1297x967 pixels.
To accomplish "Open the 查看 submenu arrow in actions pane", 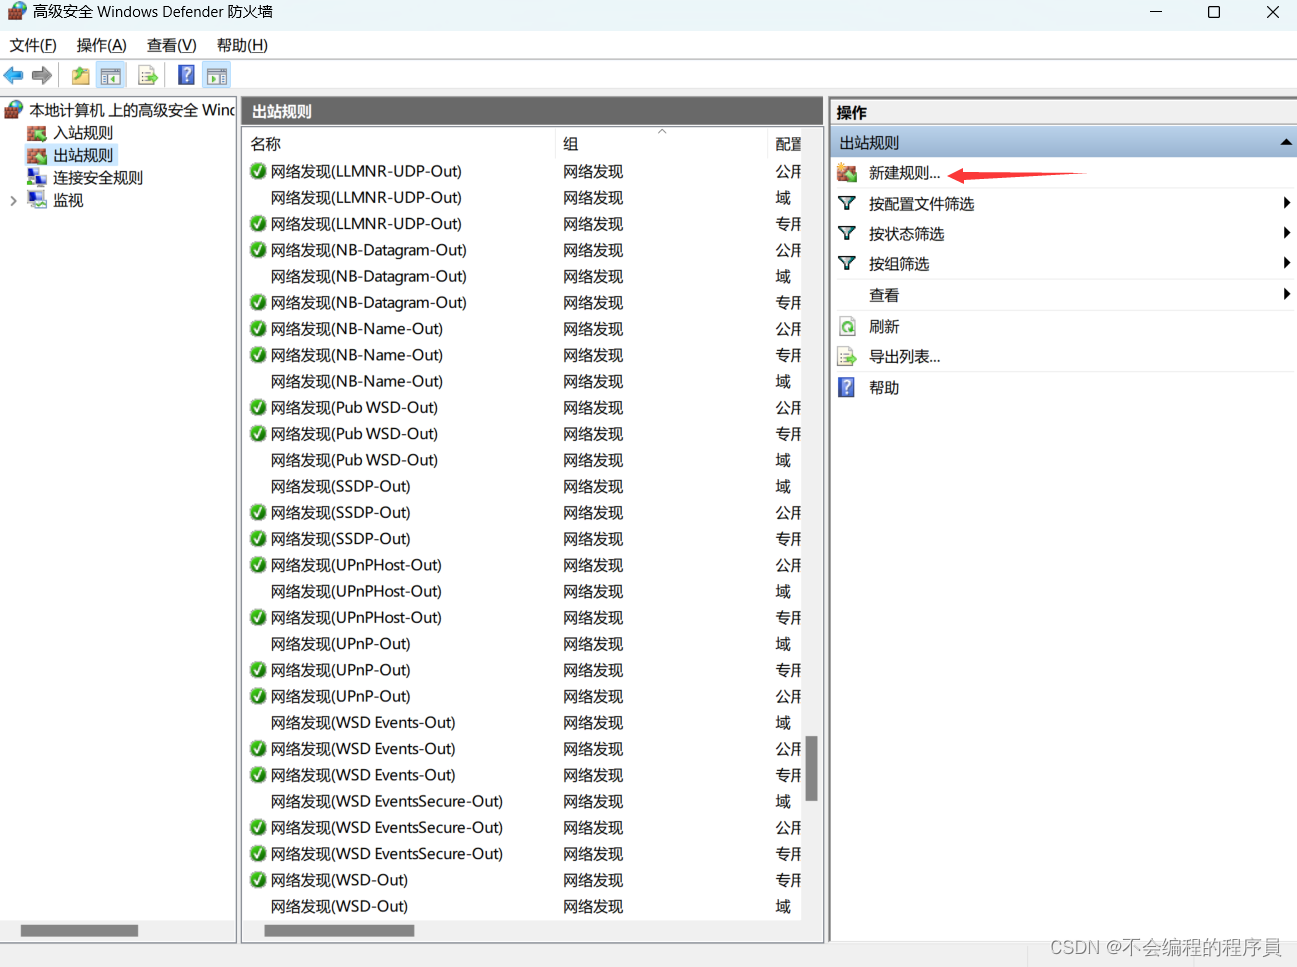I will click(1286, 294).
